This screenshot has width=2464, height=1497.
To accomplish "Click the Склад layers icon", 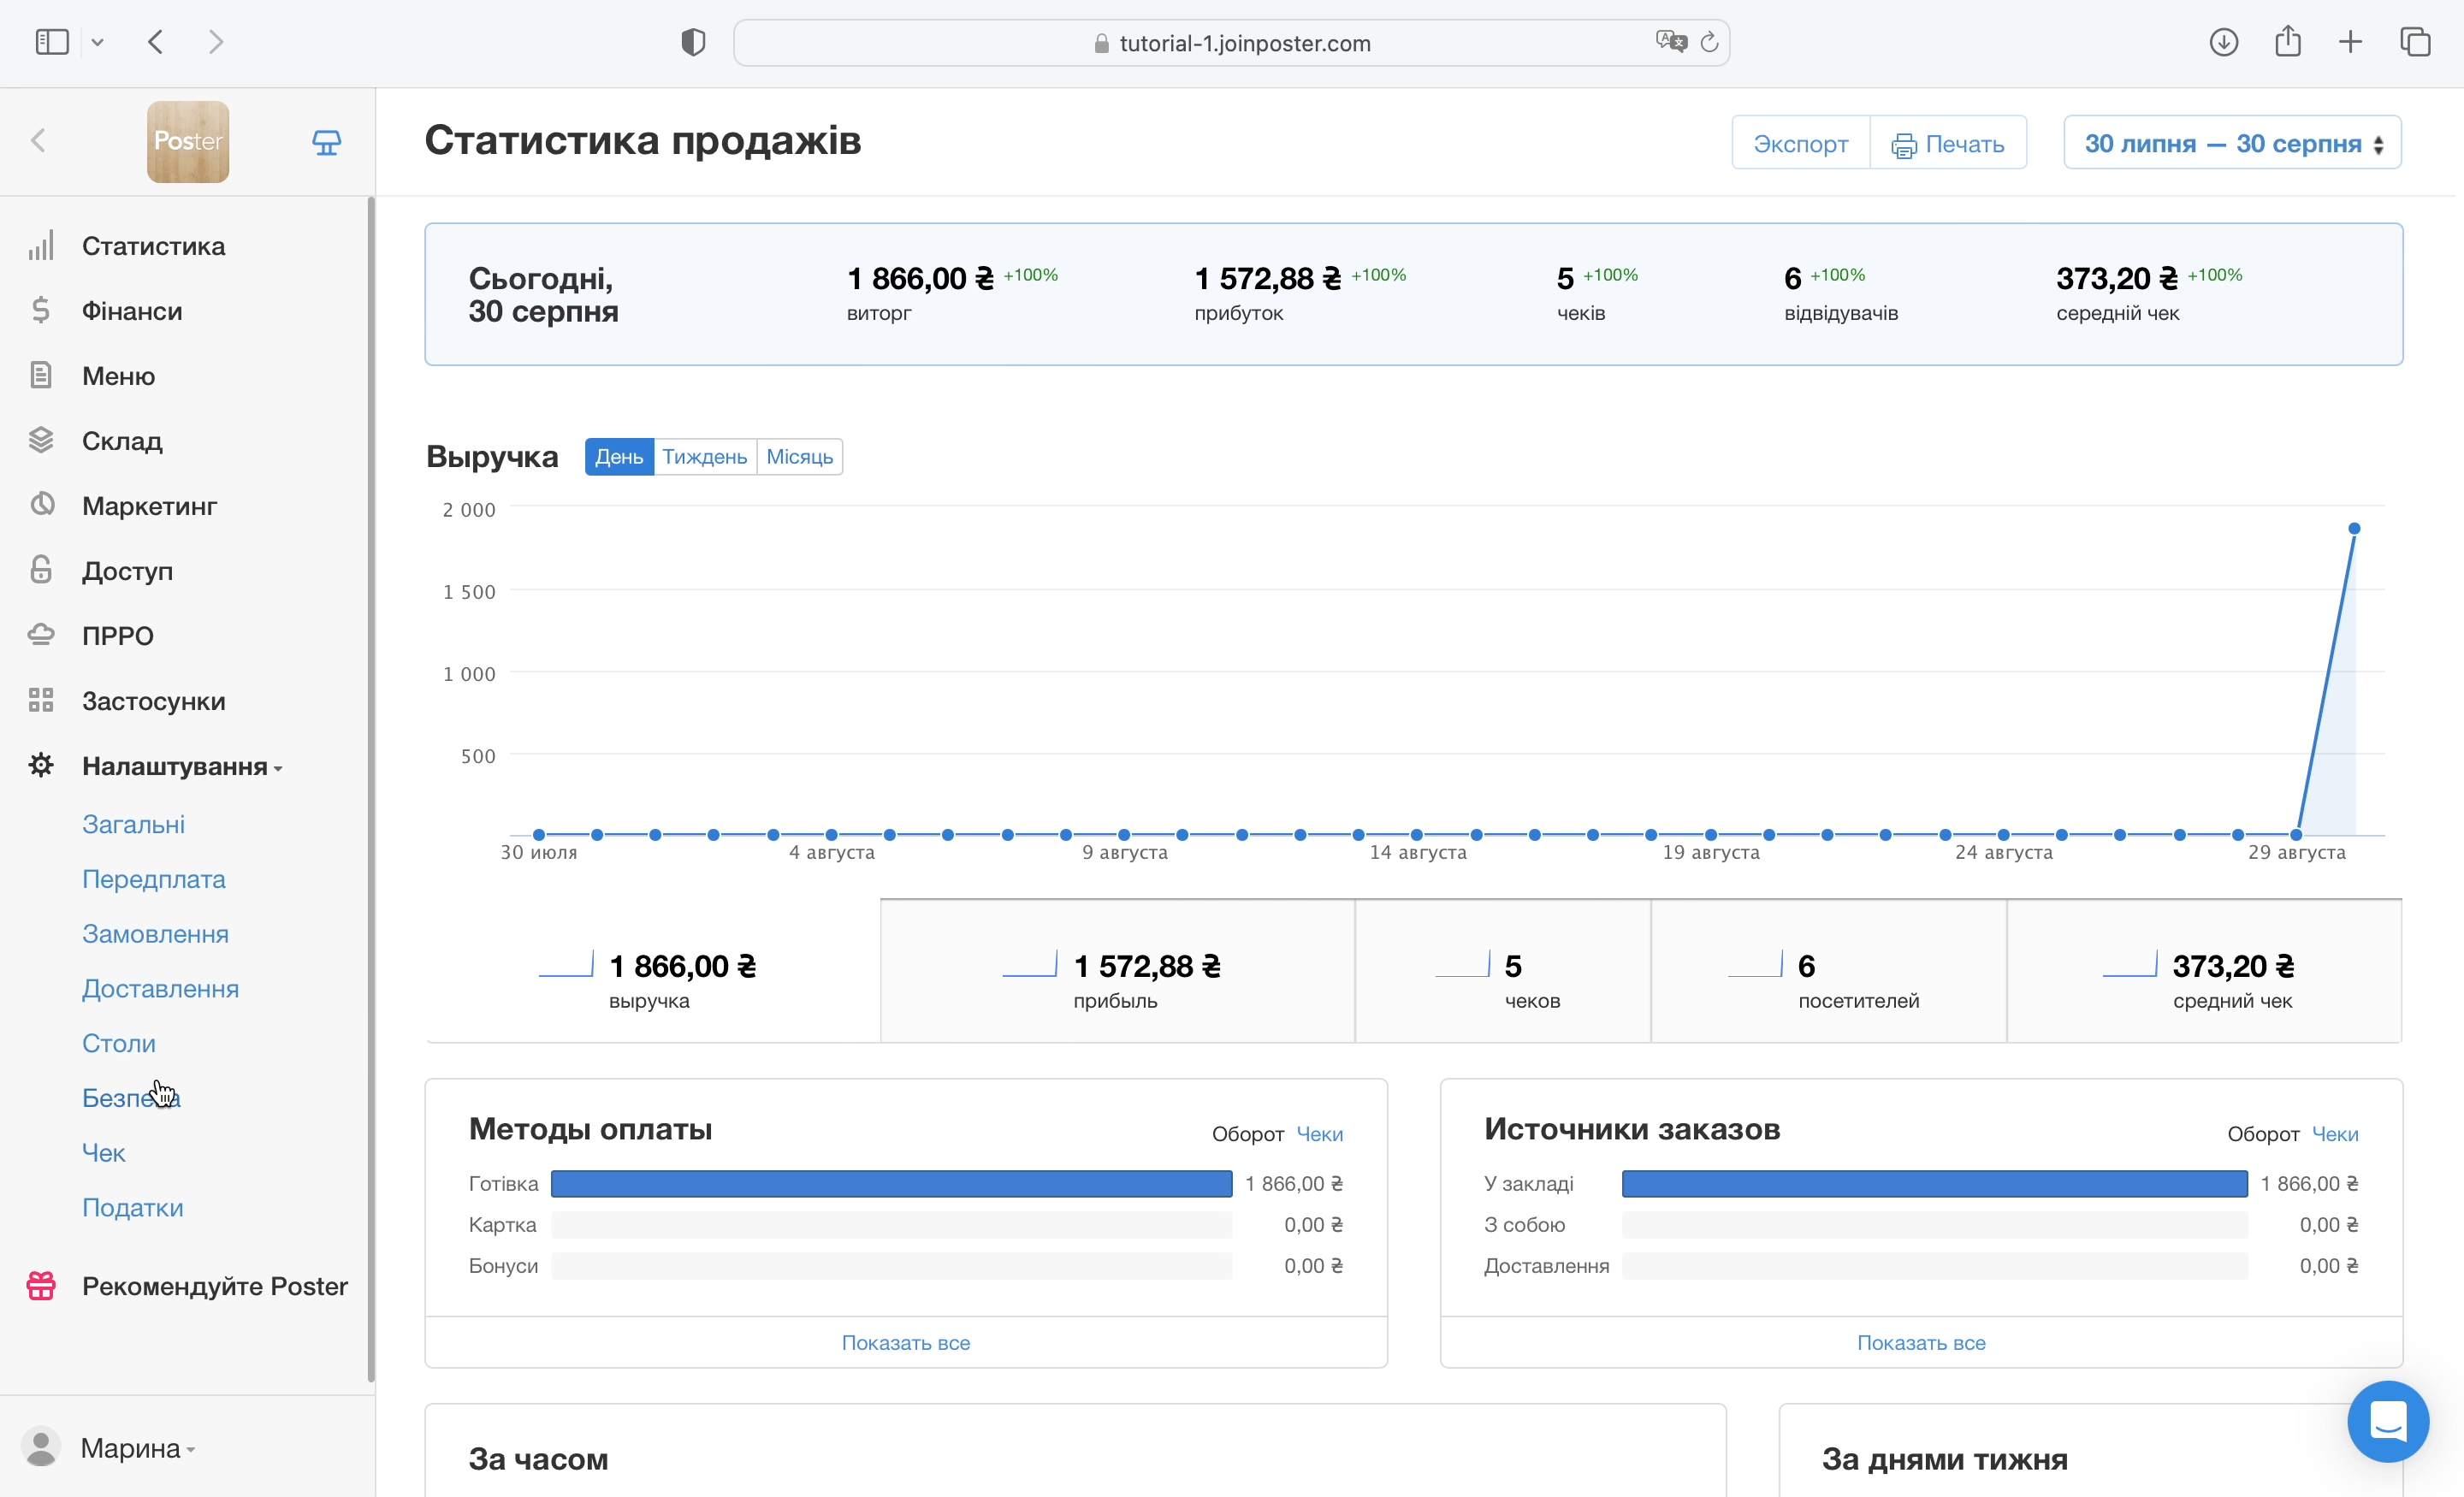I will [41, 440].
